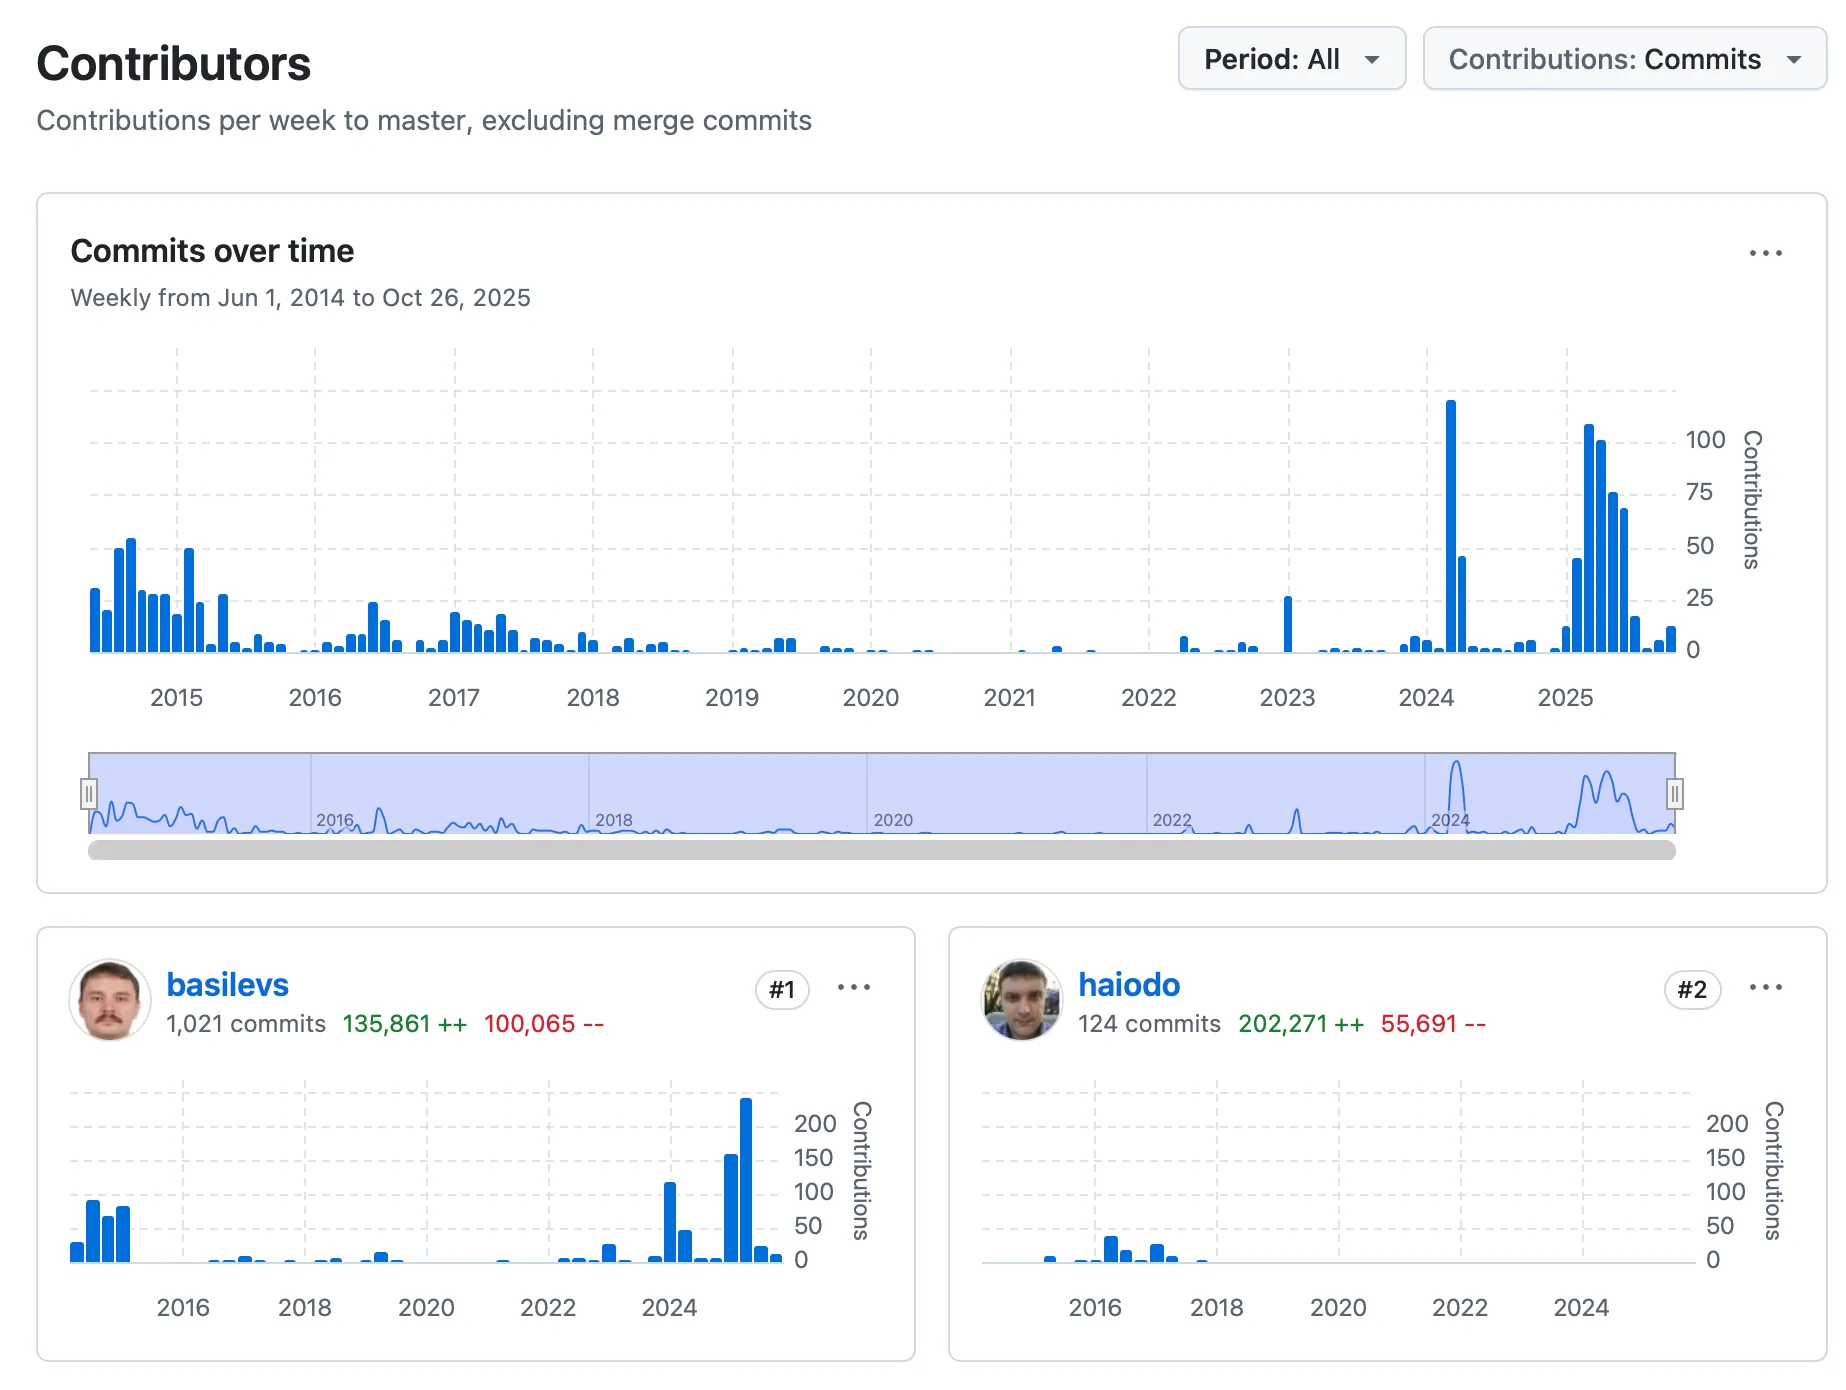Open basilevs card three-dots menu
1846x1390 pixels.
853,988
